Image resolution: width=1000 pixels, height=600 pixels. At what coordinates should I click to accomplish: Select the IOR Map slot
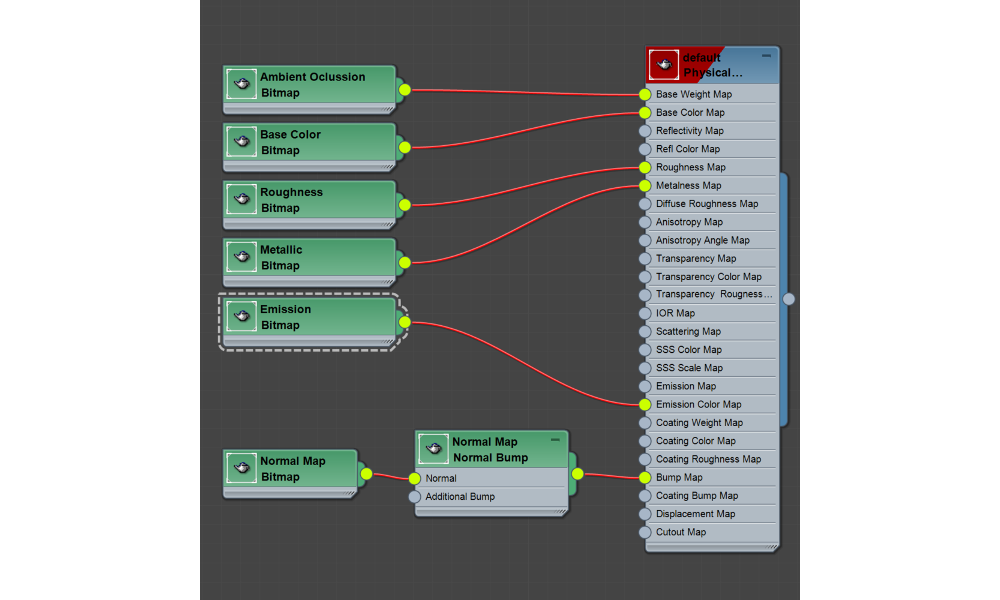pos(675,313)
